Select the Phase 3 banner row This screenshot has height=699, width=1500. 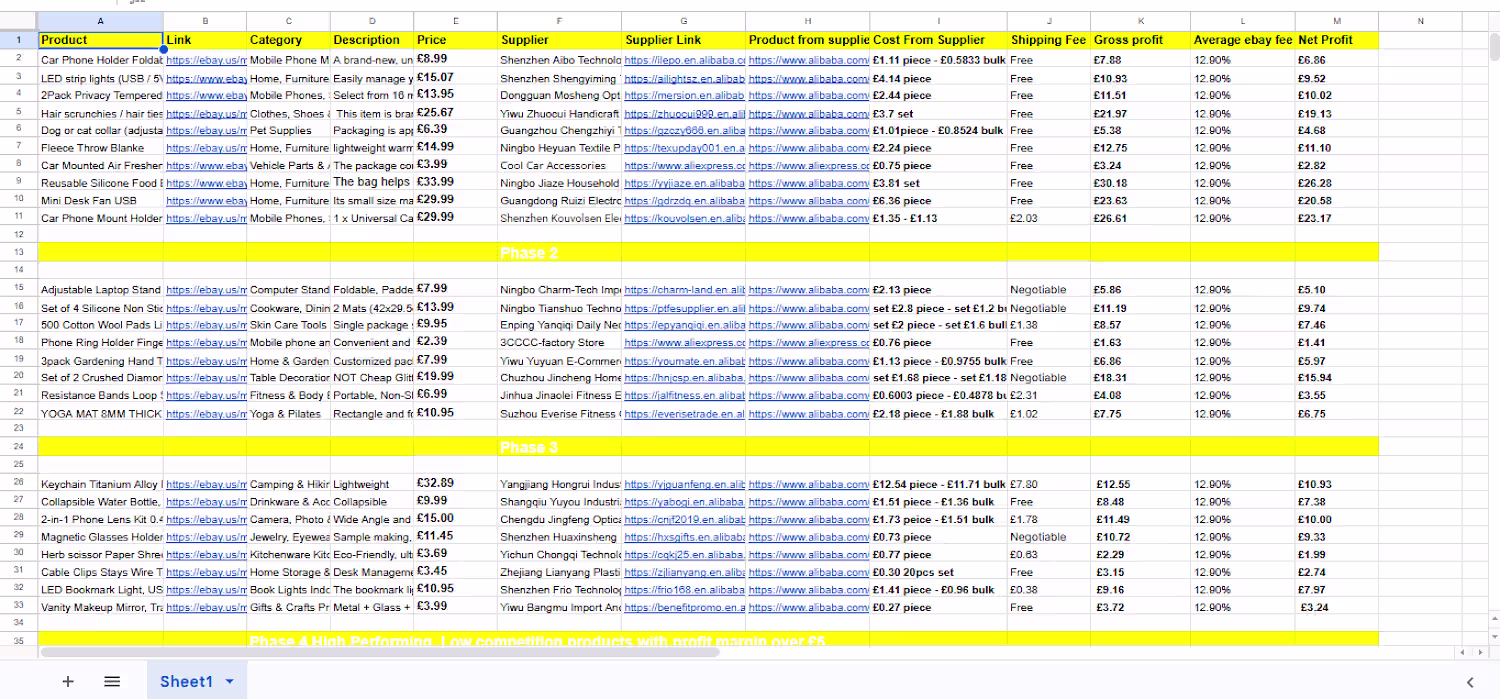(708, 446)
